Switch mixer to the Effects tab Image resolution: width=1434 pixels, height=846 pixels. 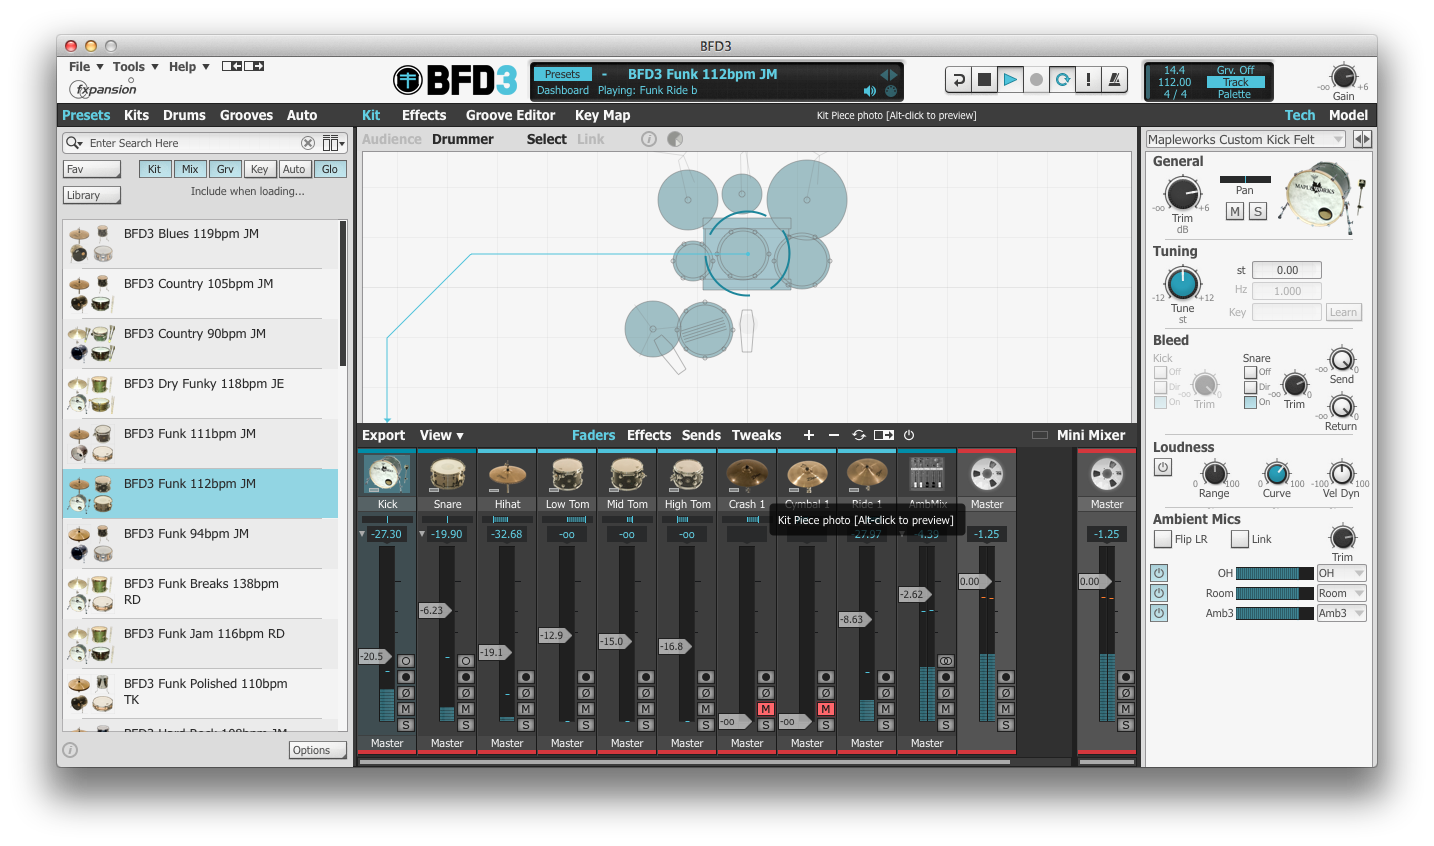click(x=649, y=435)
